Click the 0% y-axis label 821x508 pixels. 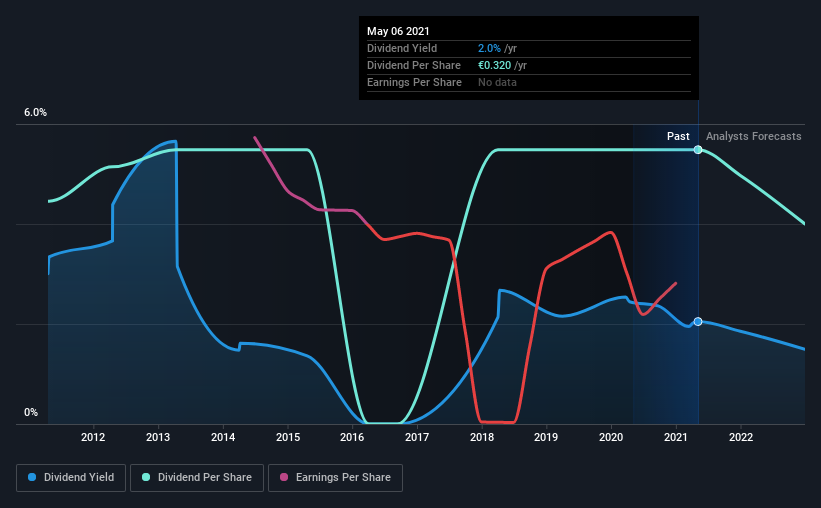pos(31,413)
